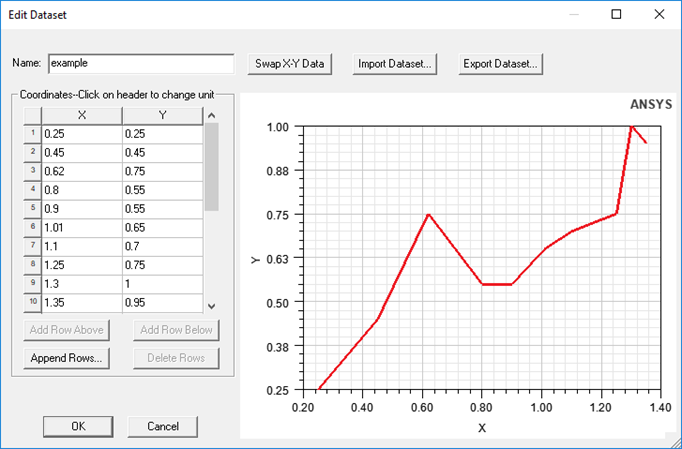Click the Delete Rows button
The height and width of the screenshot is (449, 682).
click(x=176, y=359)
